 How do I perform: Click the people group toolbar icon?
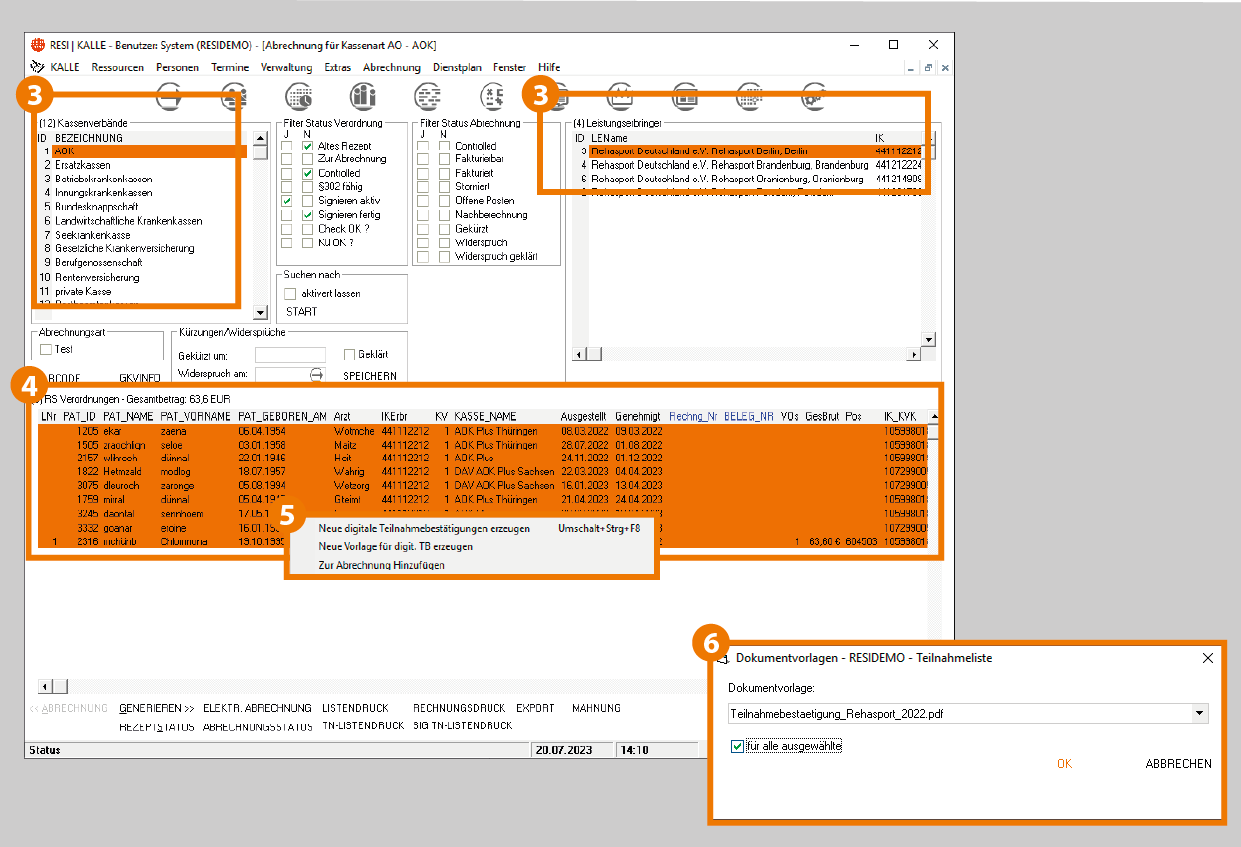(x=363, y=96)
